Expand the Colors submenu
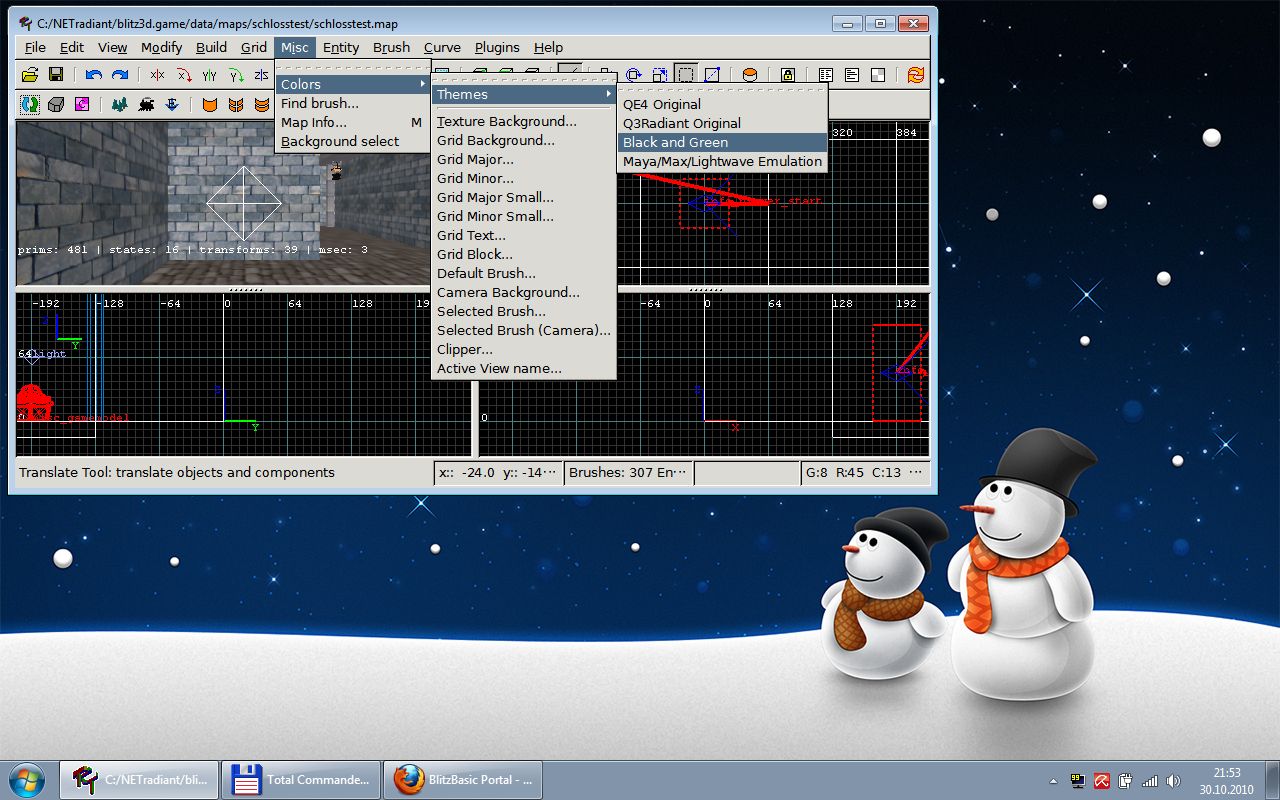The image size is (1280, 800). (x=352, y=84)
